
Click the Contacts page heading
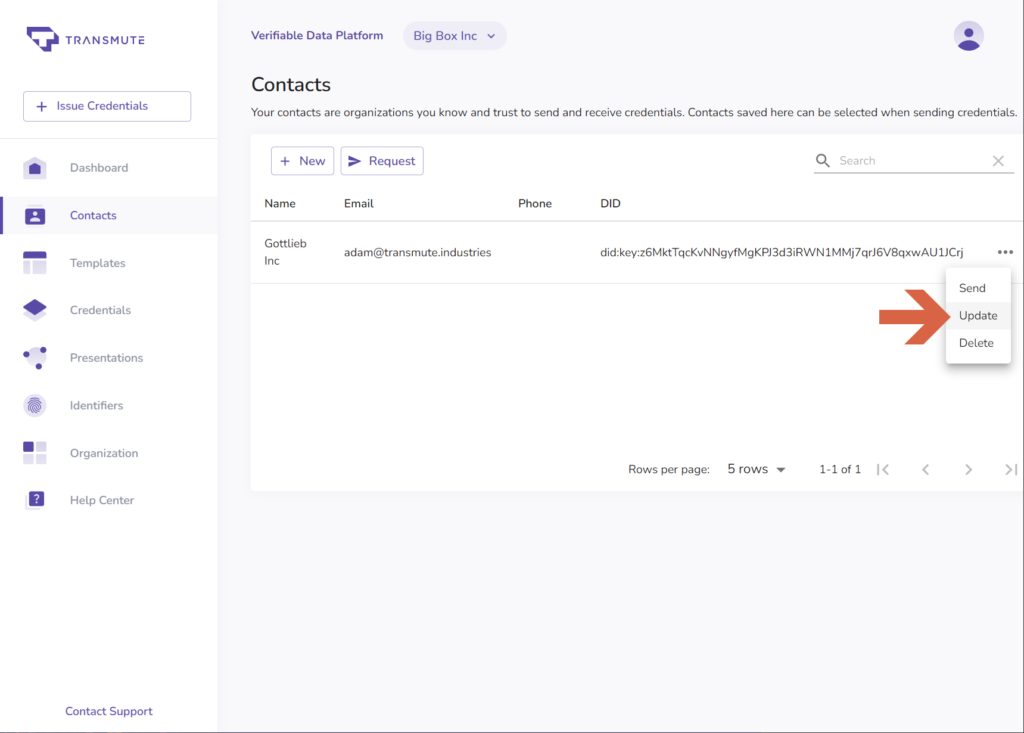[x=291, y=84]
